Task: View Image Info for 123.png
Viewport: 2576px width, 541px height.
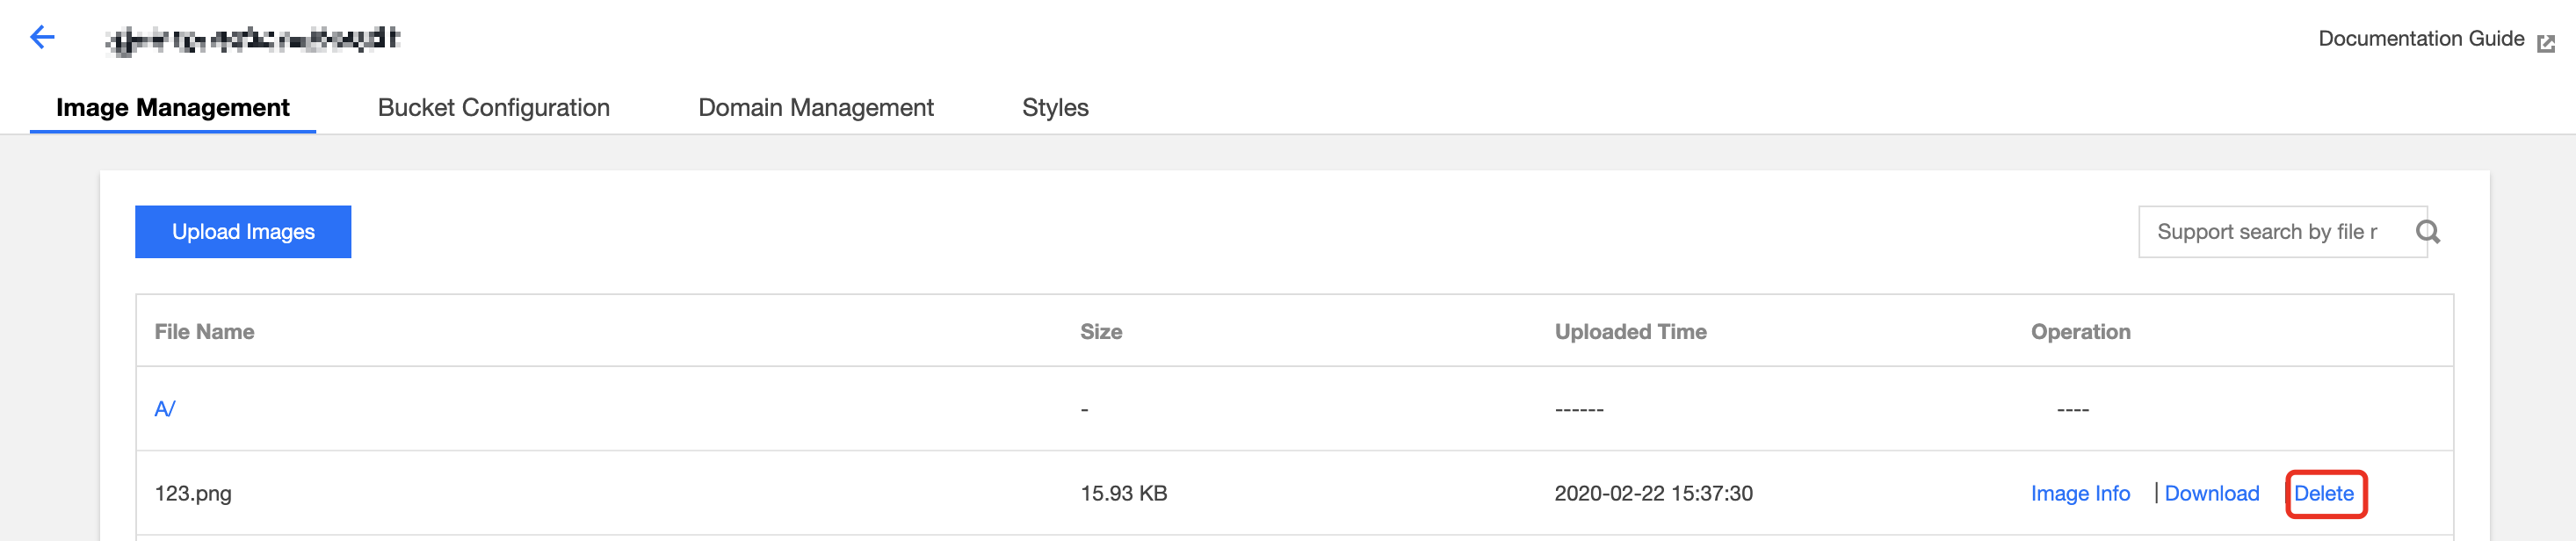Action: pos(2080,494)
